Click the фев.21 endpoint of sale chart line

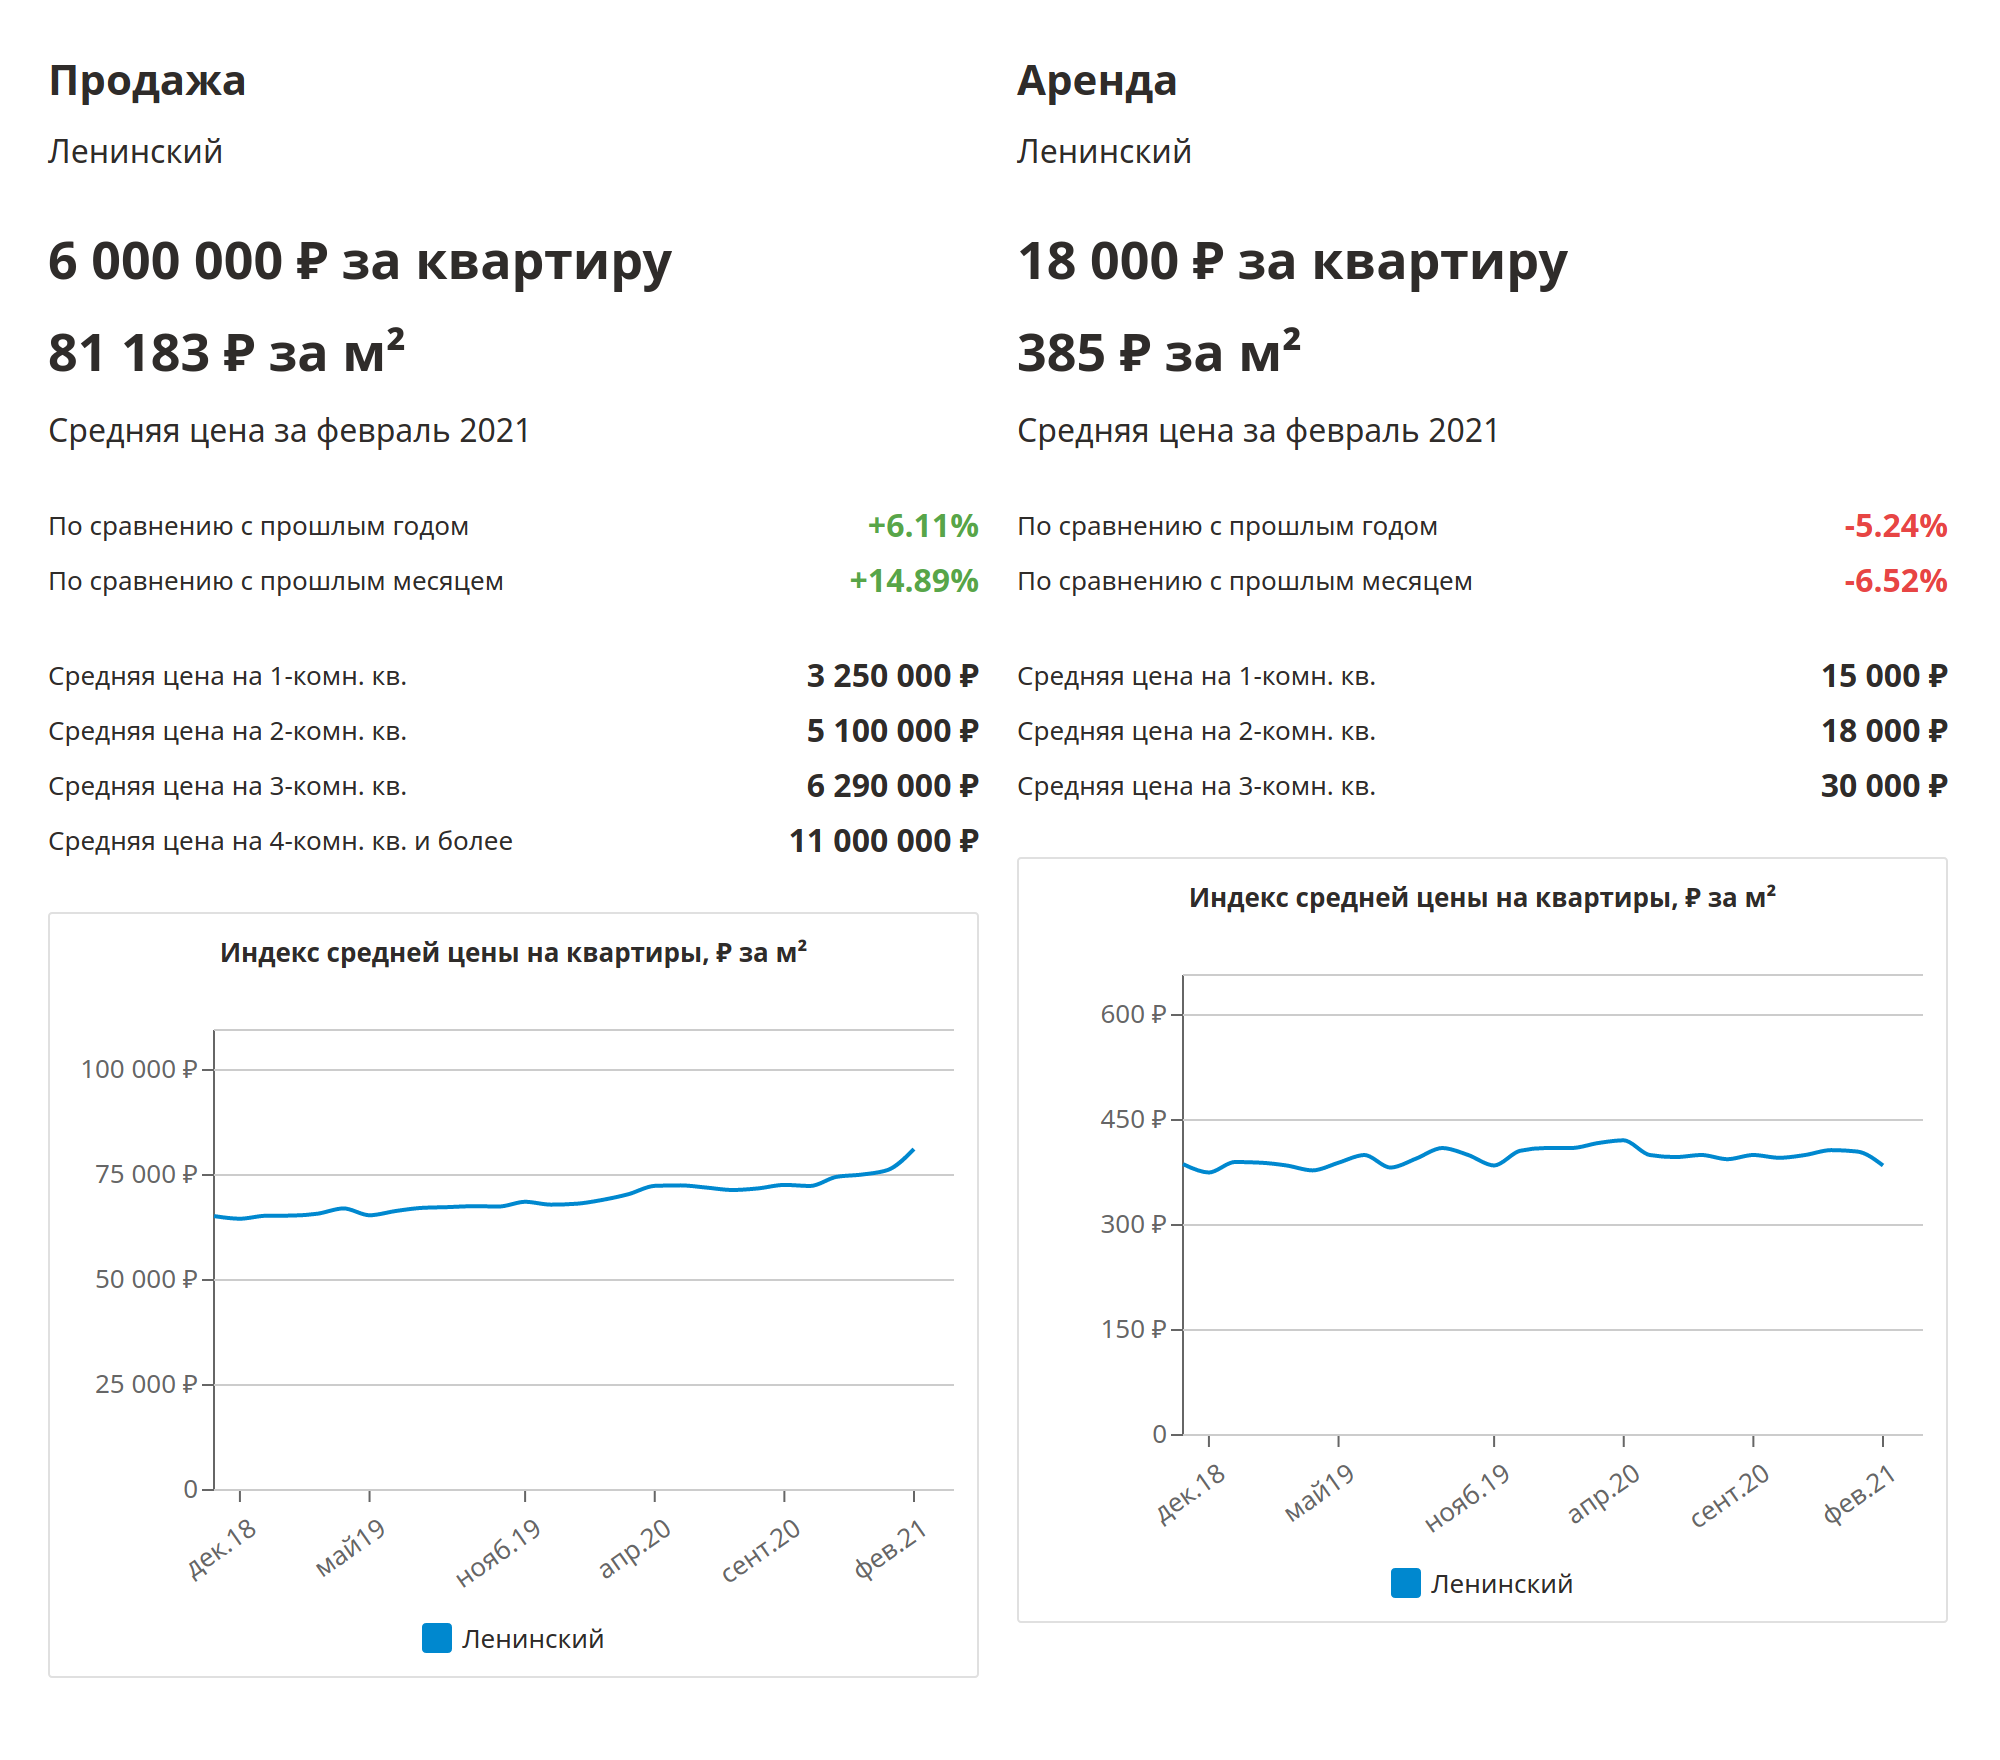[913, 1150]
